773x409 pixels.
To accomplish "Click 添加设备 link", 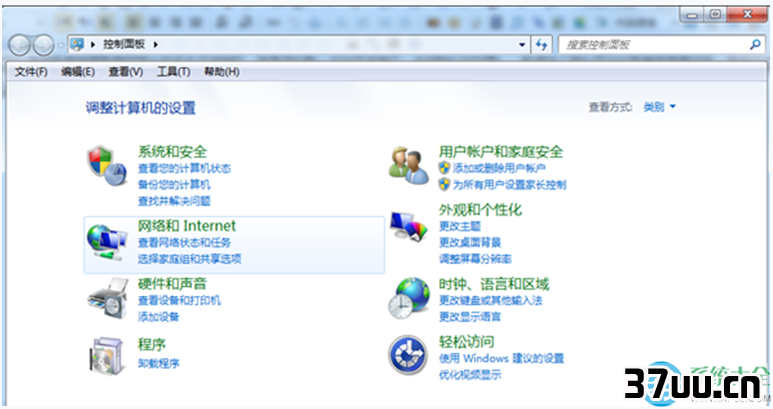I will (158, 316).
